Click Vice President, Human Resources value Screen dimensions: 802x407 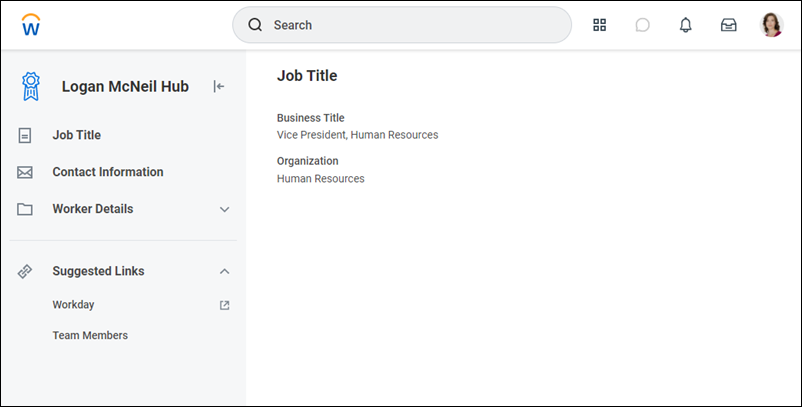coord(358,135)
